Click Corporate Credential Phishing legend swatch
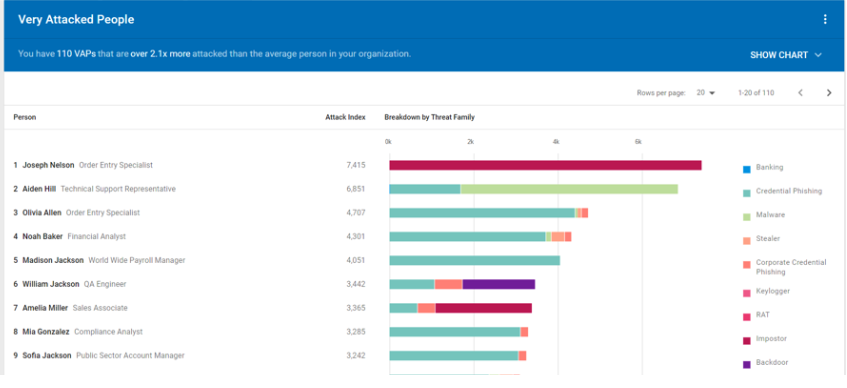 click(747, 265)
